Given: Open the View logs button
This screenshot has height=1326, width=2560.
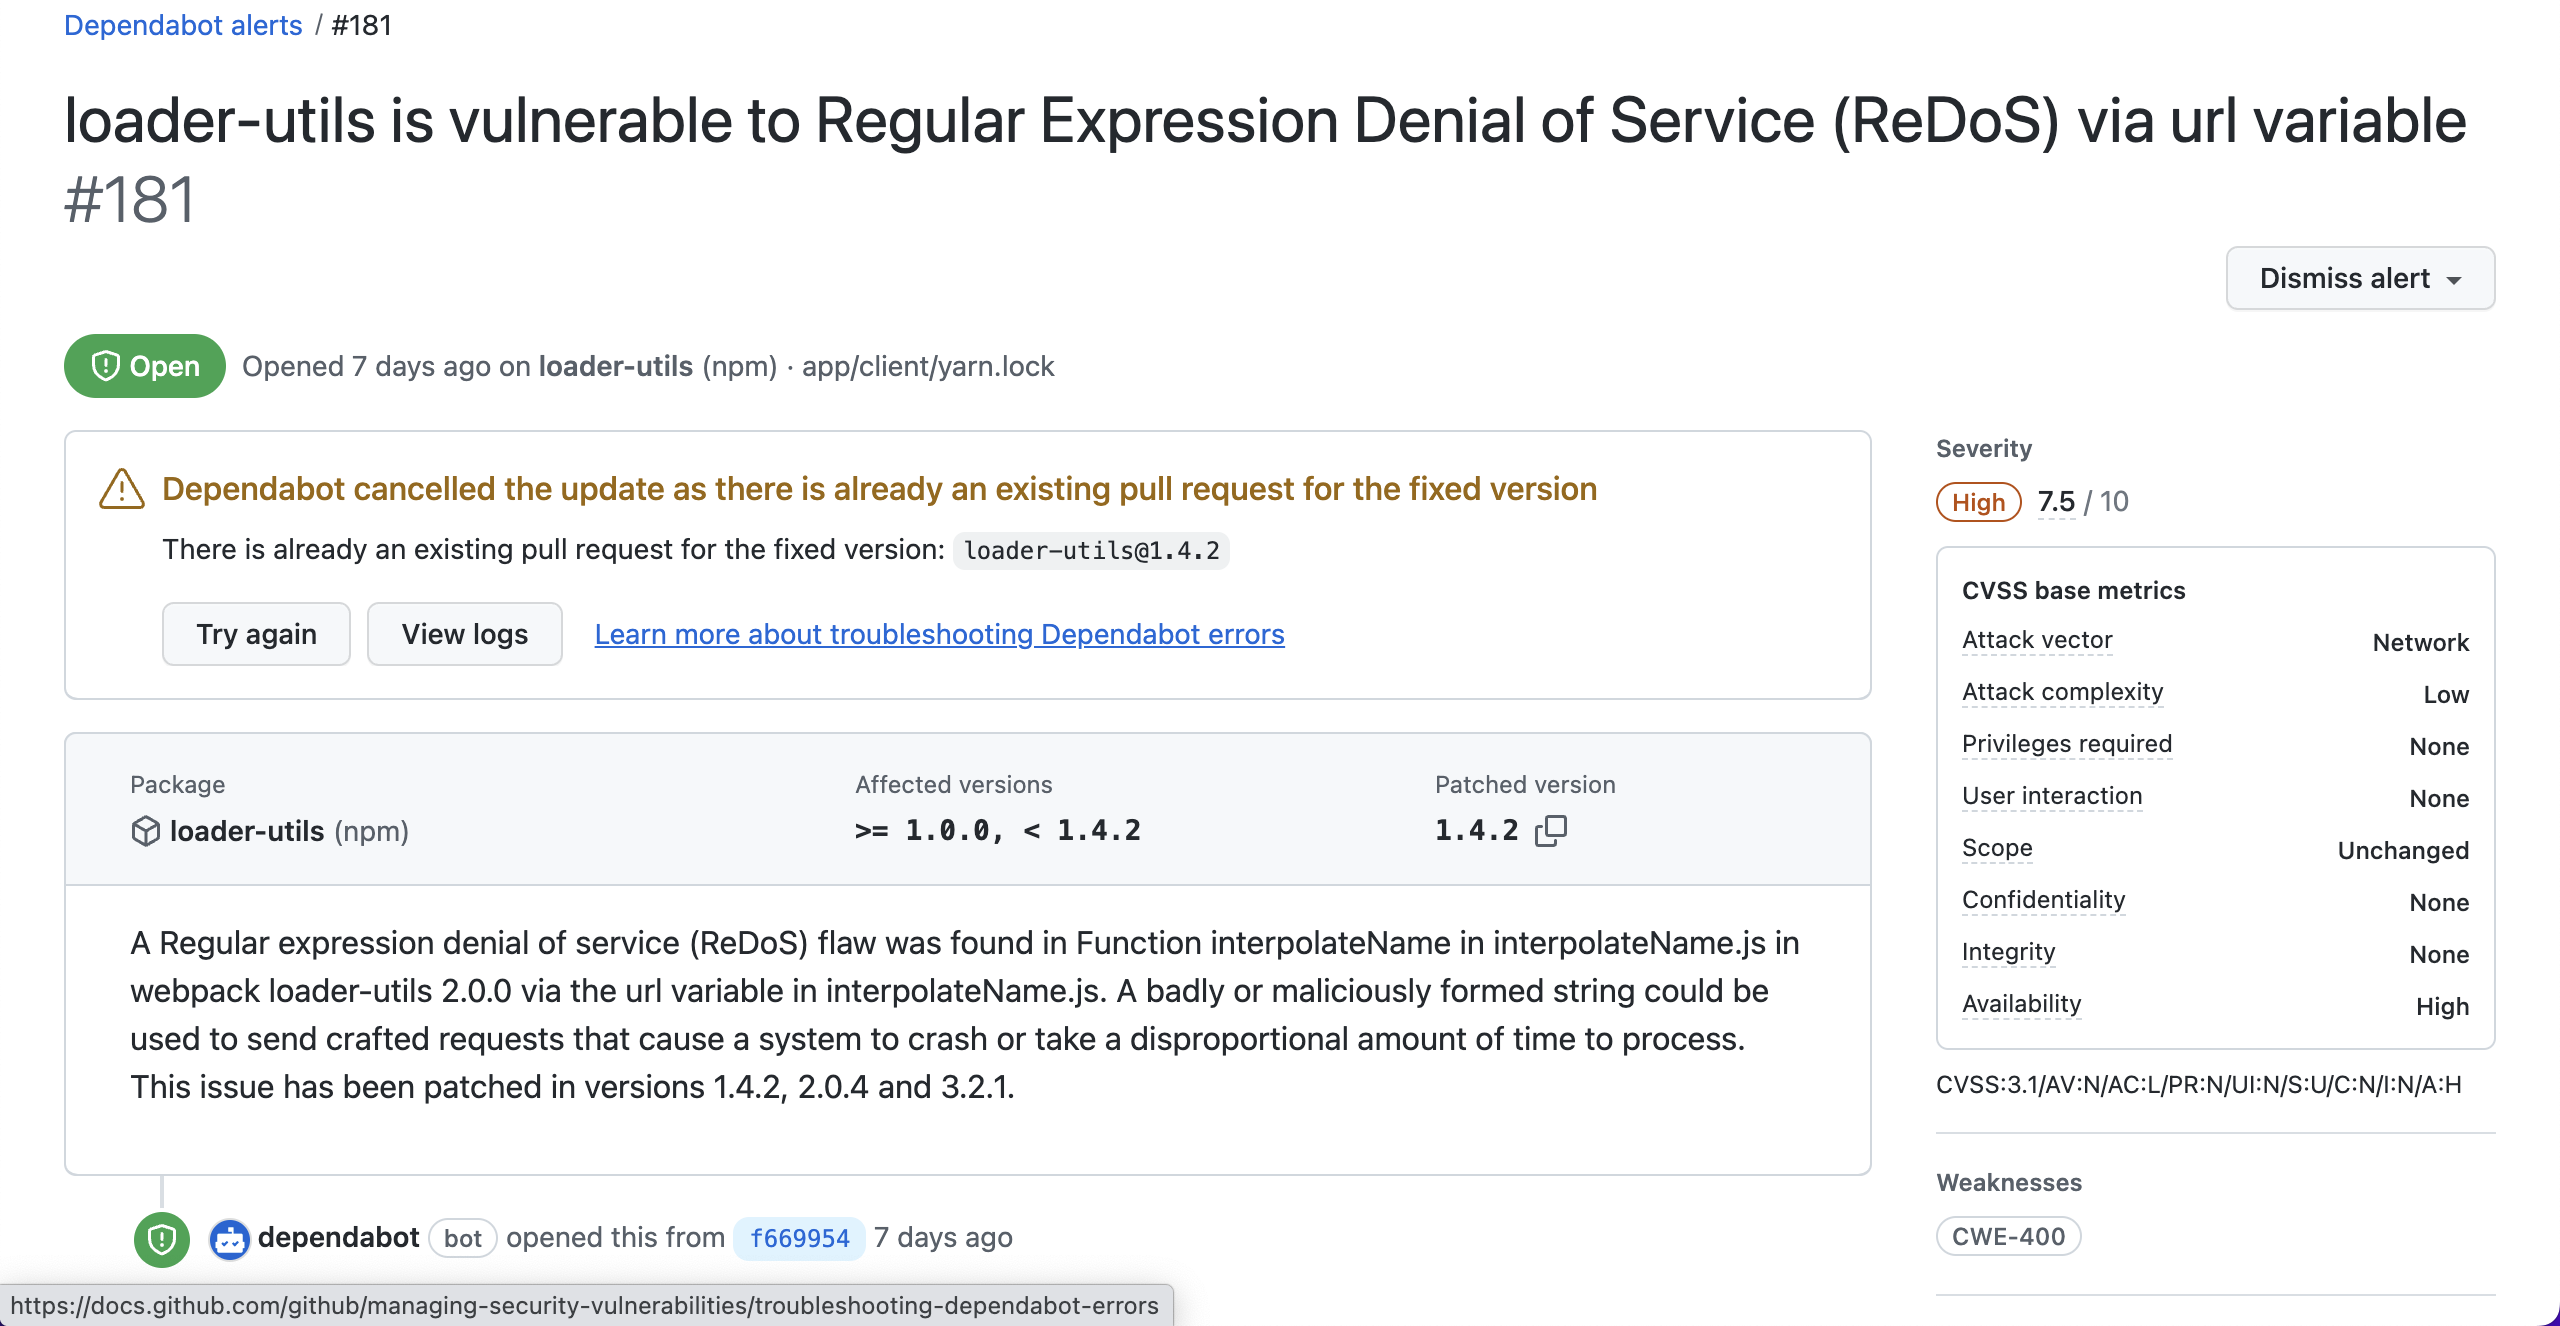Looking at the screenshot, I should click(x=464, y=634).
